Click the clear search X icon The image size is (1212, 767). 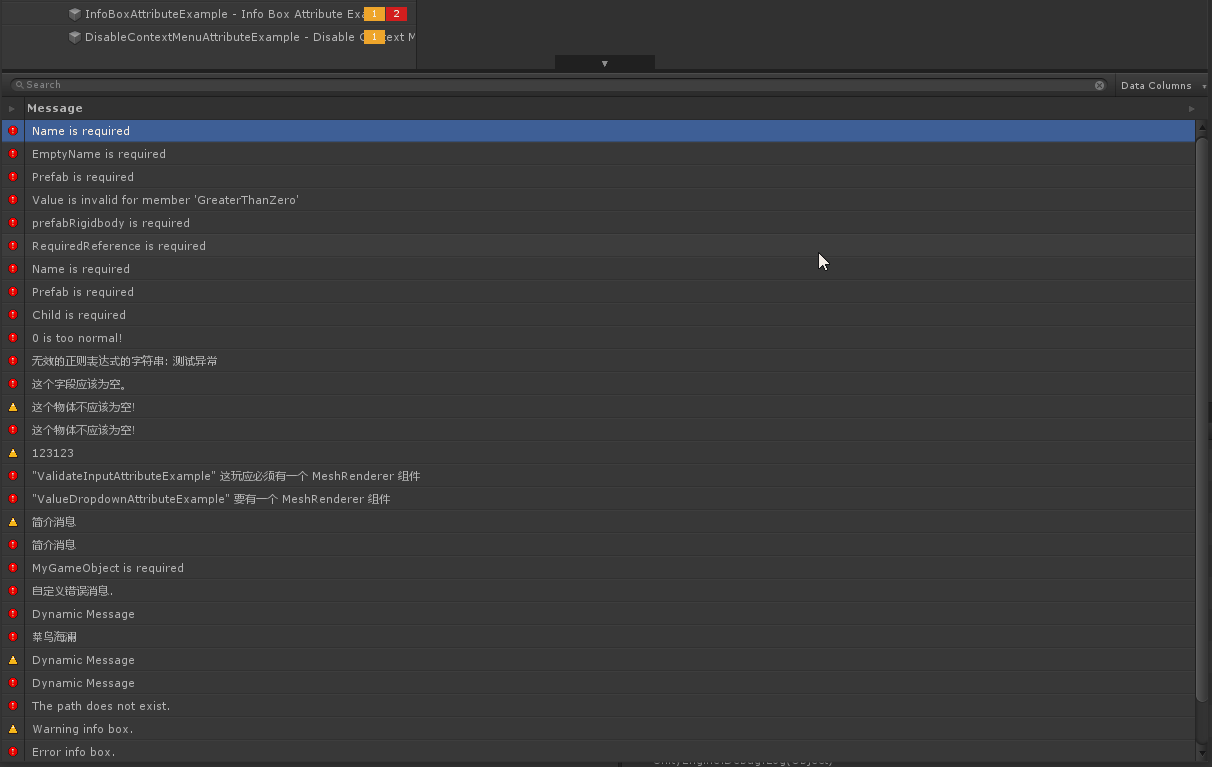pyautogui.click(x=1099, y=85)
